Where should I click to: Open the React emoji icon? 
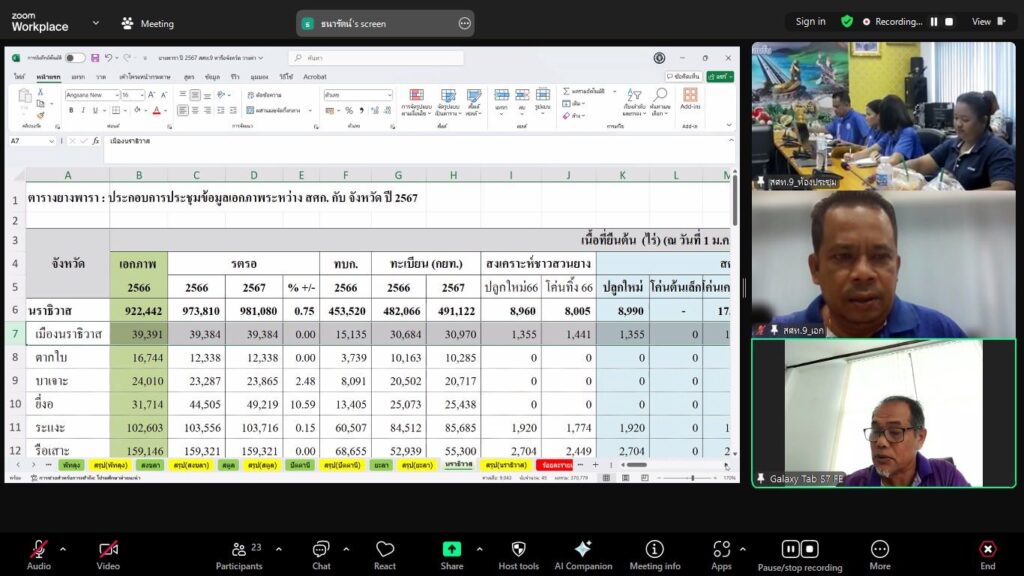point(385,549)
